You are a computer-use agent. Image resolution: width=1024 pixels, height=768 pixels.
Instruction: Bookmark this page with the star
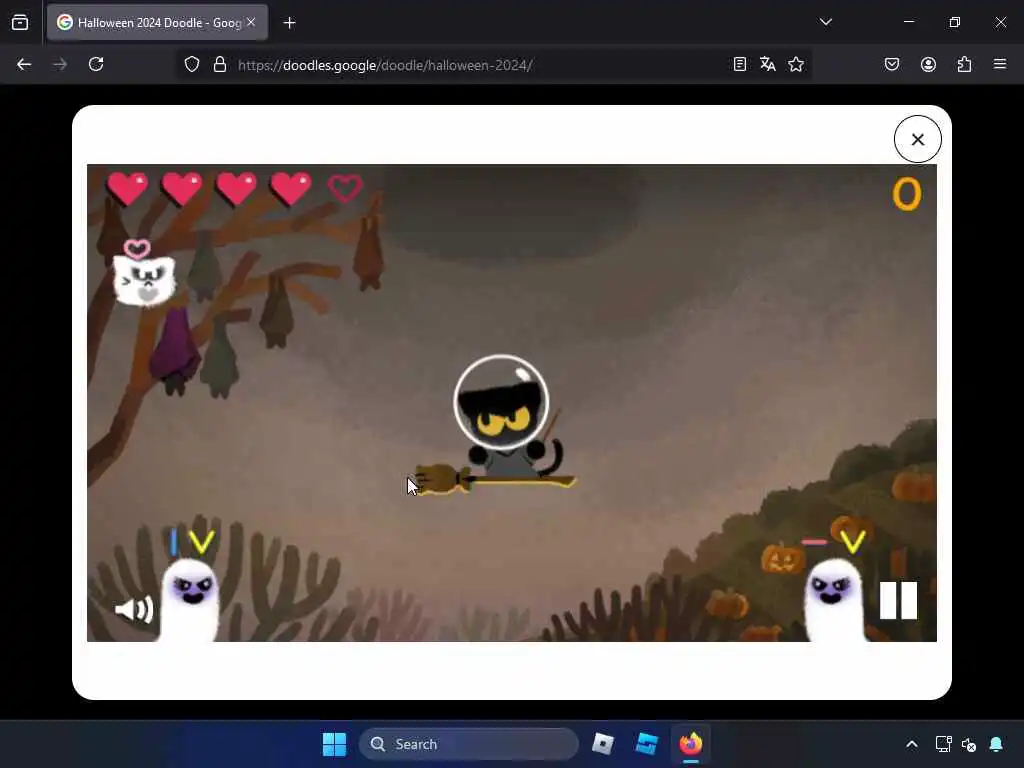point(795,64)
